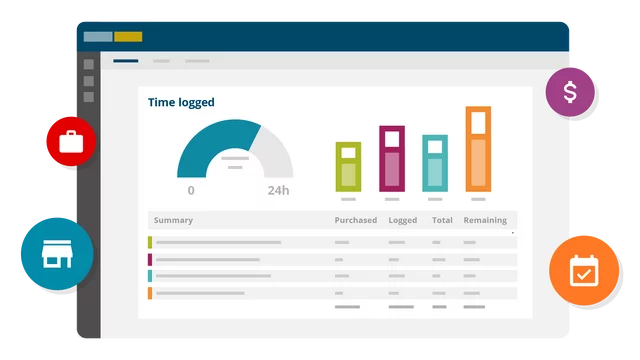Image resolution: width=640 pixels, height=360 pixels.
Task: Select the orange marker summary row
Action: click(332, 293)
